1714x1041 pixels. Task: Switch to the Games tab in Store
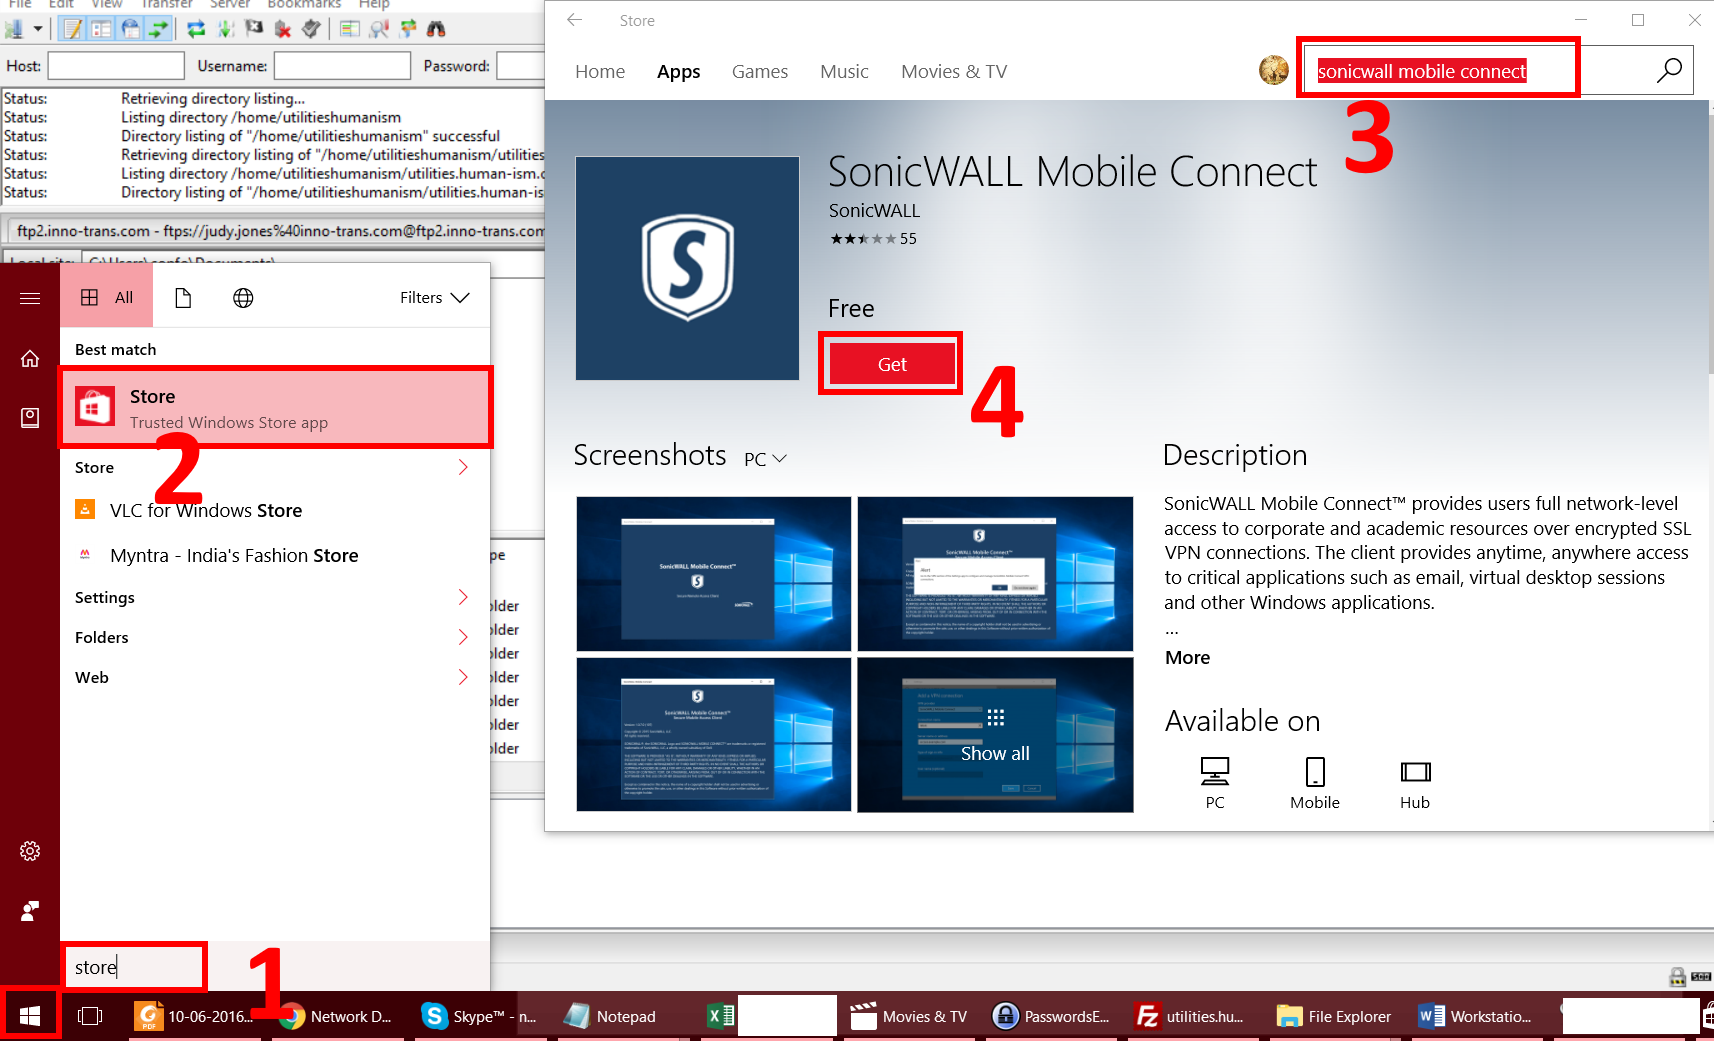pos(759,71)
